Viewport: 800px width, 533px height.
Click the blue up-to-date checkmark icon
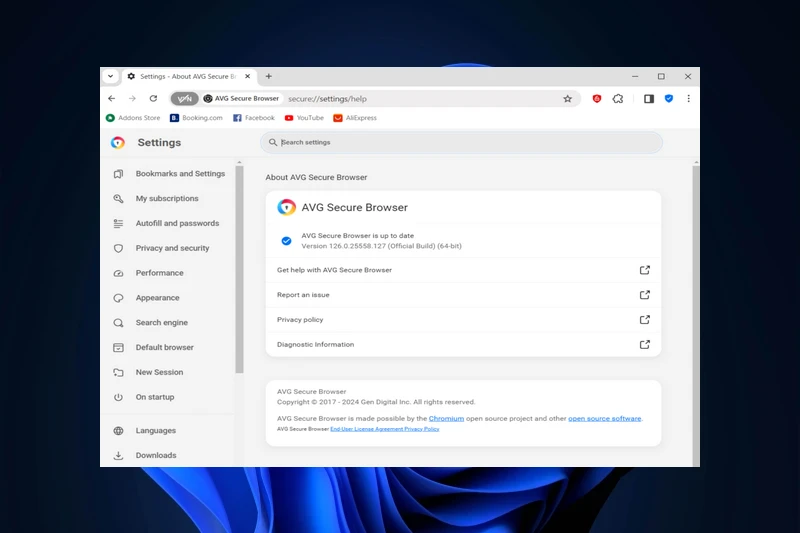(x=286, y=241)
